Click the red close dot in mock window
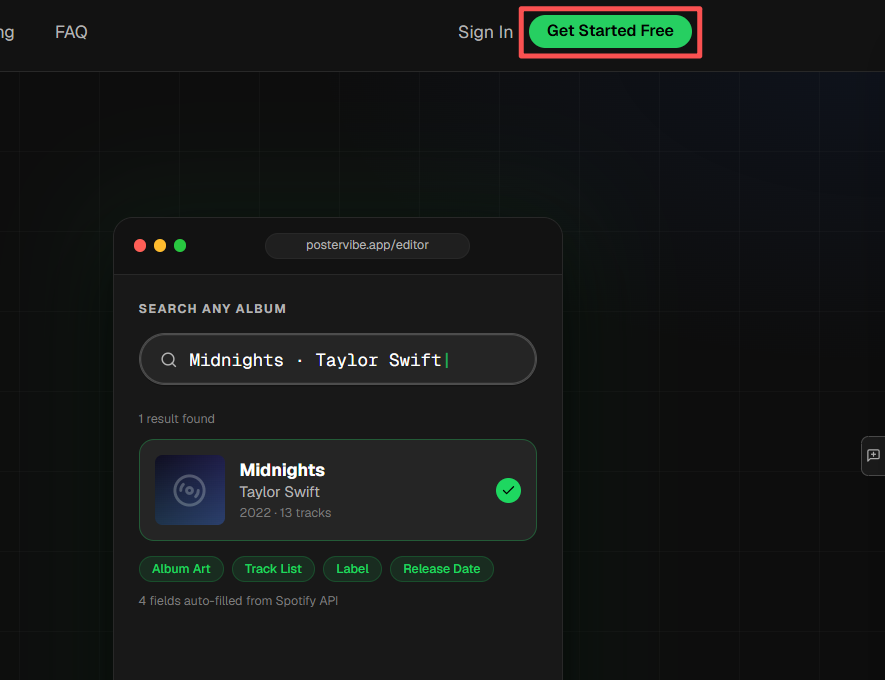Screen dimensions: 885x680 pyautogui.click(x=140, y=245)
